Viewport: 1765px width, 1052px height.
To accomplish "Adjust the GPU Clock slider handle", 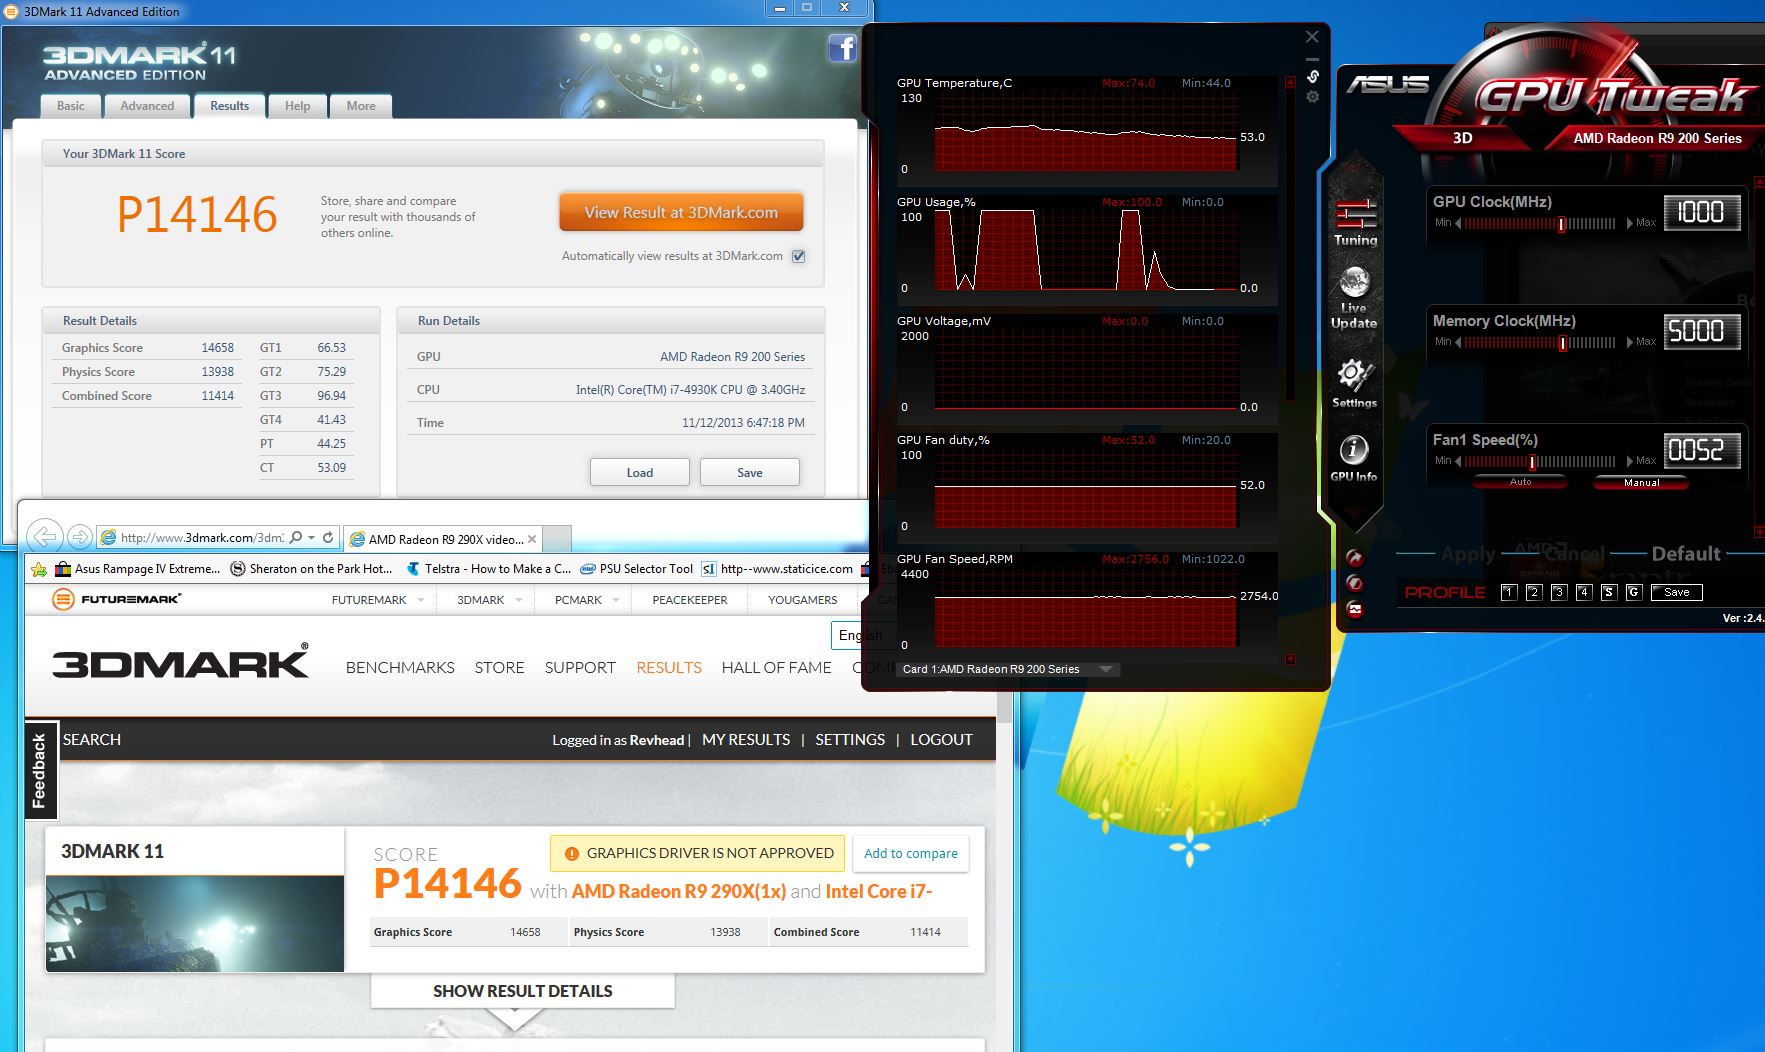I will tap(1560, 224).
